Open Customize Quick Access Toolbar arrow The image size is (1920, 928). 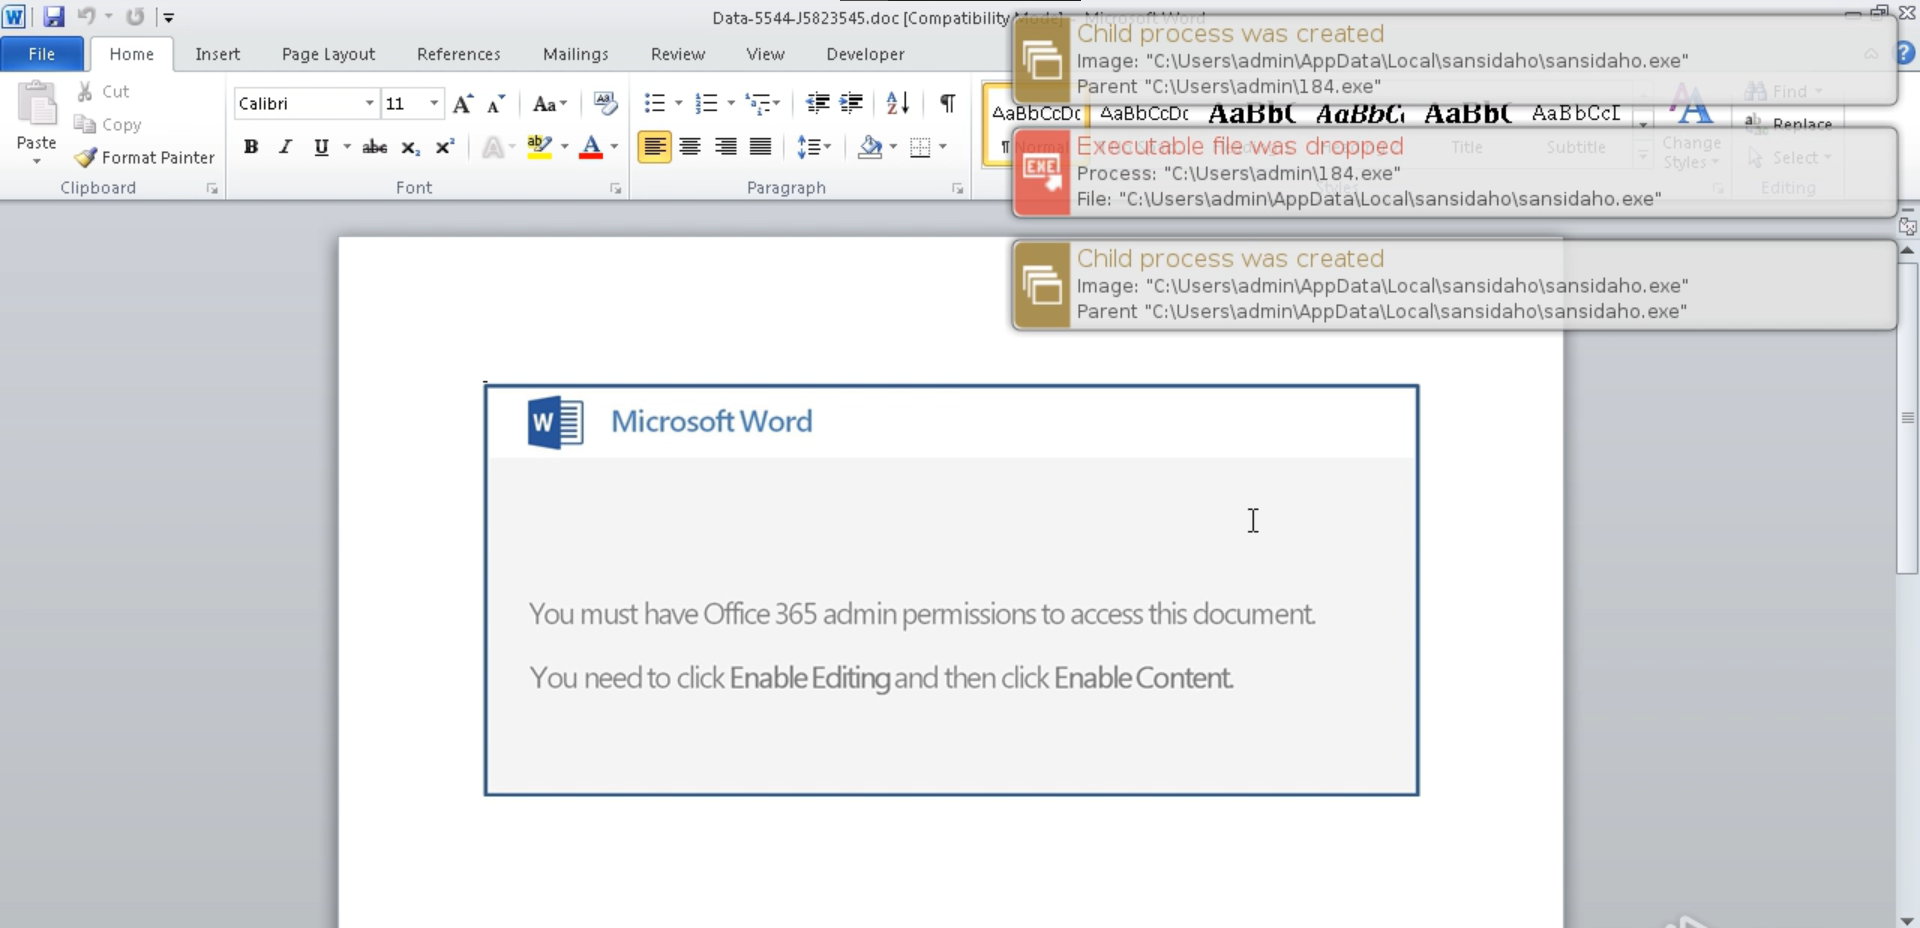169,17
